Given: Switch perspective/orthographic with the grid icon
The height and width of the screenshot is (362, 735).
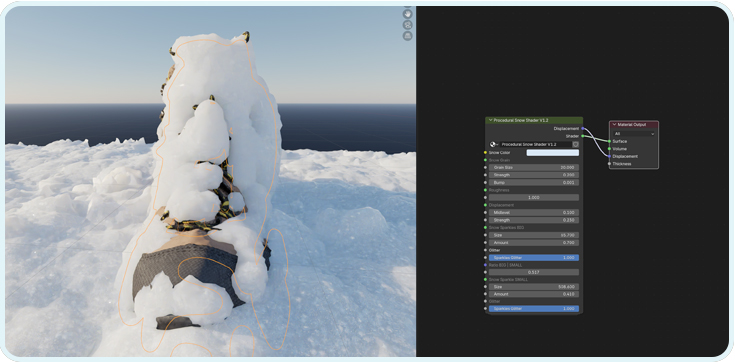Looking at the screenshot, I should point(407,36).
